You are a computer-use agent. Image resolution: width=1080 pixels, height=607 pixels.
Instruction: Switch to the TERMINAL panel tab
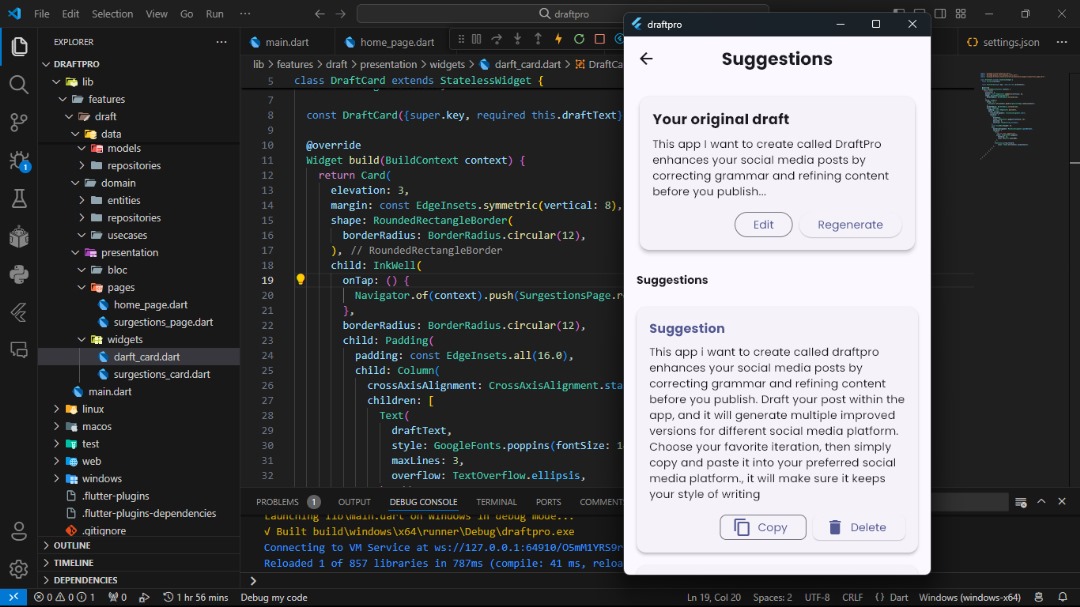pos(496,502)
